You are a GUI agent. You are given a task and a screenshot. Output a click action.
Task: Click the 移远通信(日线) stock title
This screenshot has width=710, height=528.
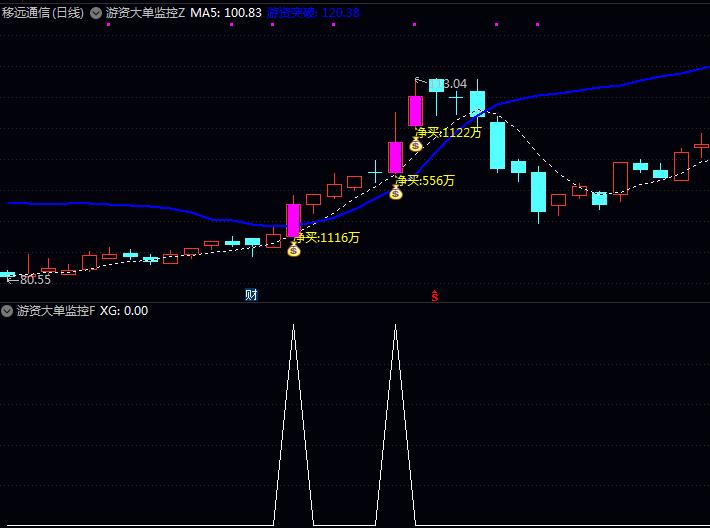43,13
